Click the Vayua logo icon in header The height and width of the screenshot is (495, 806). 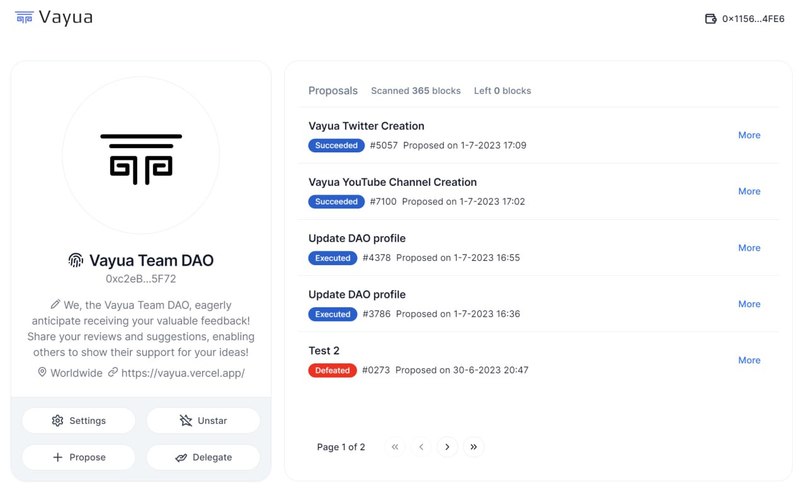coord(24,17)
